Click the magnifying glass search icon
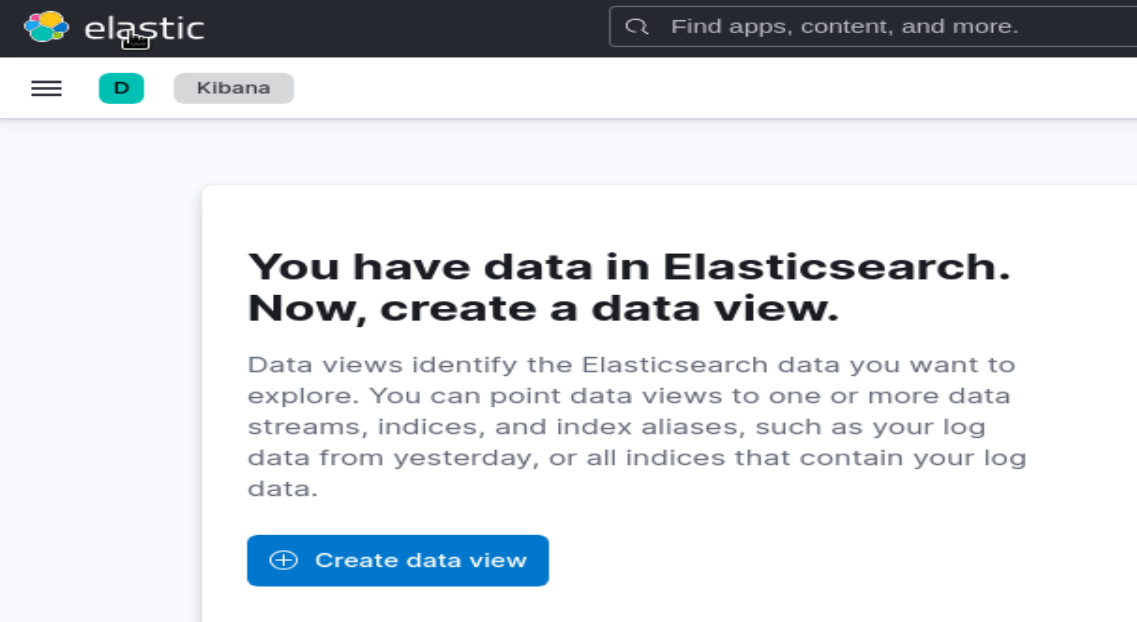The width and height of the screenshot is (1137, 622). click(637, 27)
